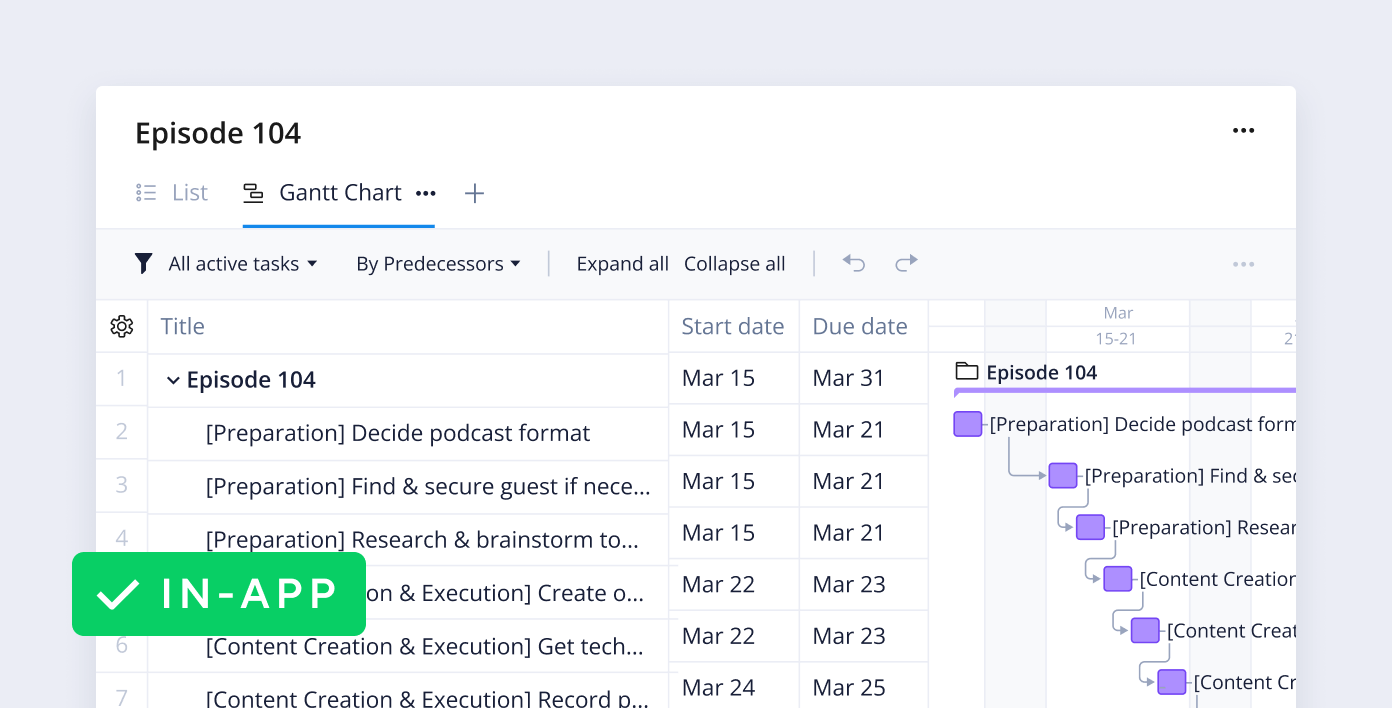Collapse the Episode 104 row chevron
The height and width of the screenshot is (708, 1392).
[173, 380]
